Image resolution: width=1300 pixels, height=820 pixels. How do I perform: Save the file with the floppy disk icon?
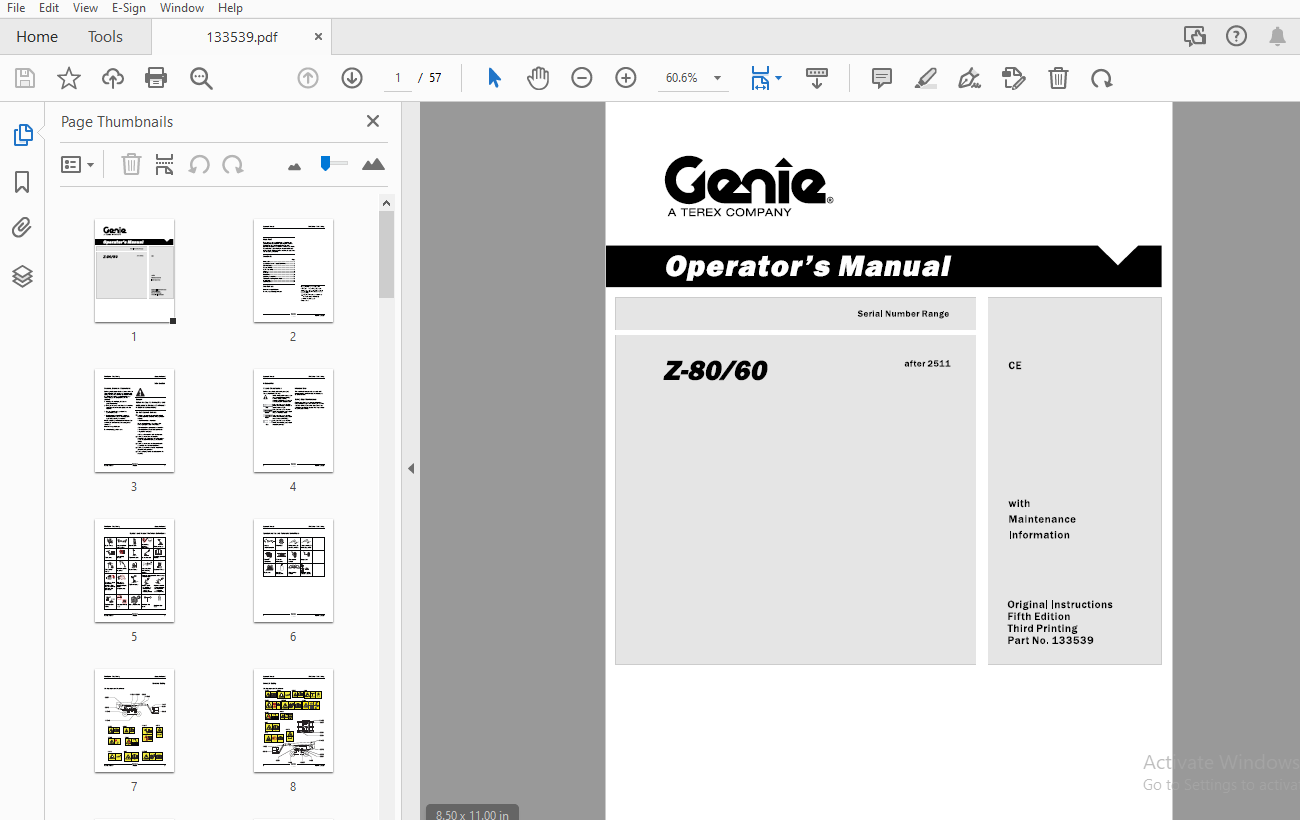[25, 78]
